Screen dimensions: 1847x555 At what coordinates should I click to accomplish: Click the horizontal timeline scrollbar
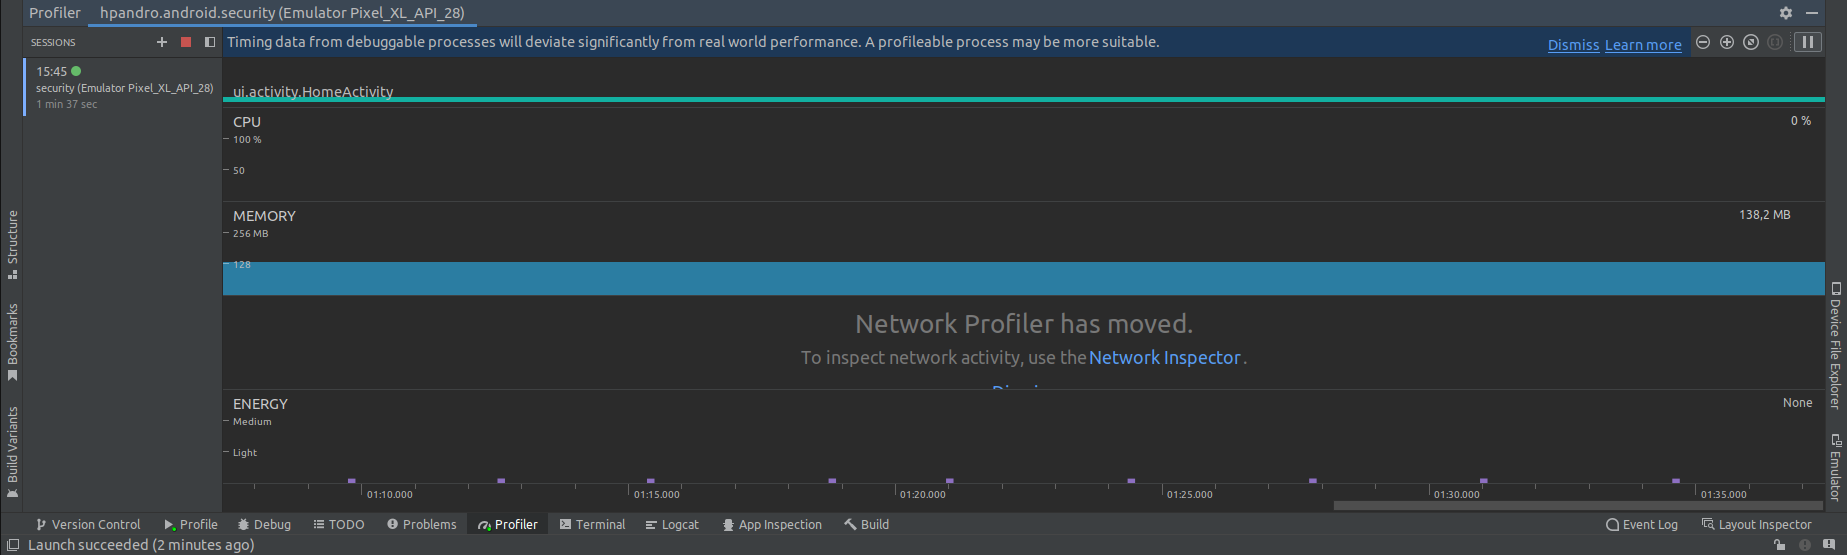1578,506
